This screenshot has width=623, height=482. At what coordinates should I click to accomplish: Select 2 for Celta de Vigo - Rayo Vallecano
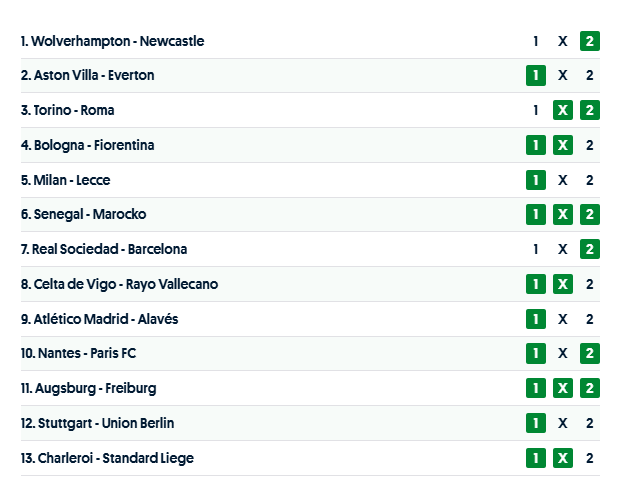tap(590, 284)
